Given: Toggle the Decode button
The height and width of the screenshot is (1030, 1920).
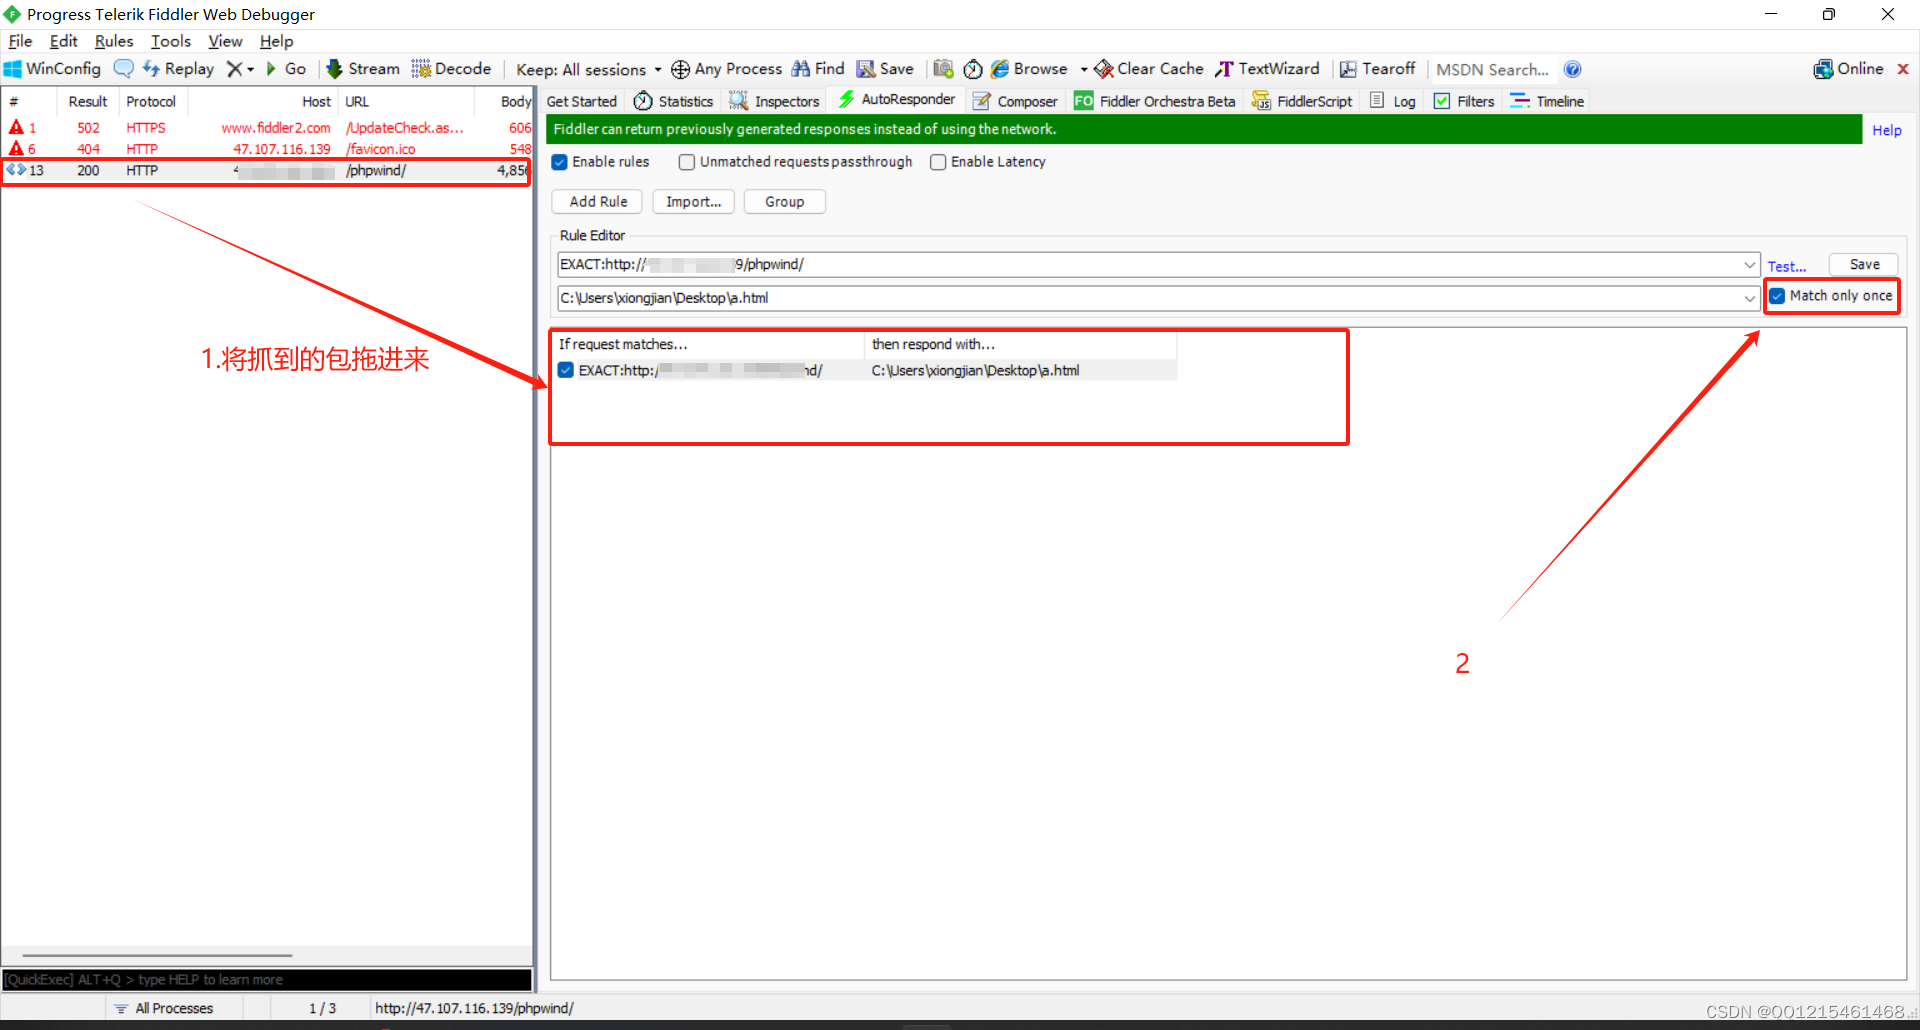Looking at the screenshot, I should coord(451,69).
